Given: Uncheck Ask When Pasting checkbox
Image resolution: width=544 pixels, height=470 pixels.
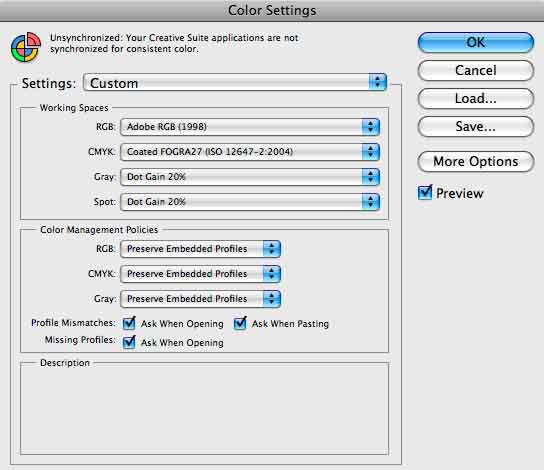Looking at the screenshot, I should 240,323.
